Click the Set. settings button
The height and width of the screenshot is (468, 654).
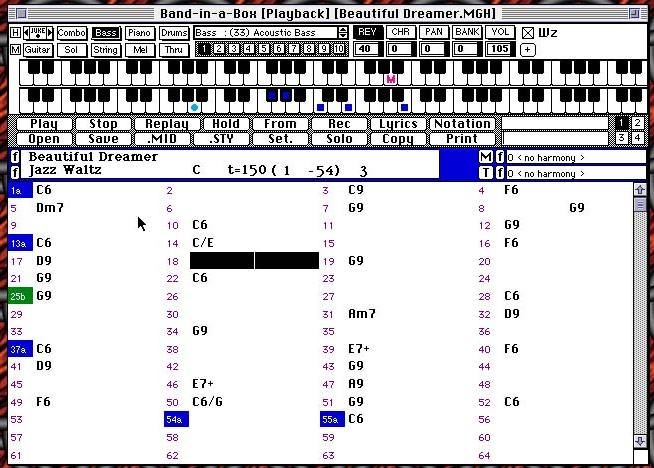pyautogui.click(x=280, y=139)
